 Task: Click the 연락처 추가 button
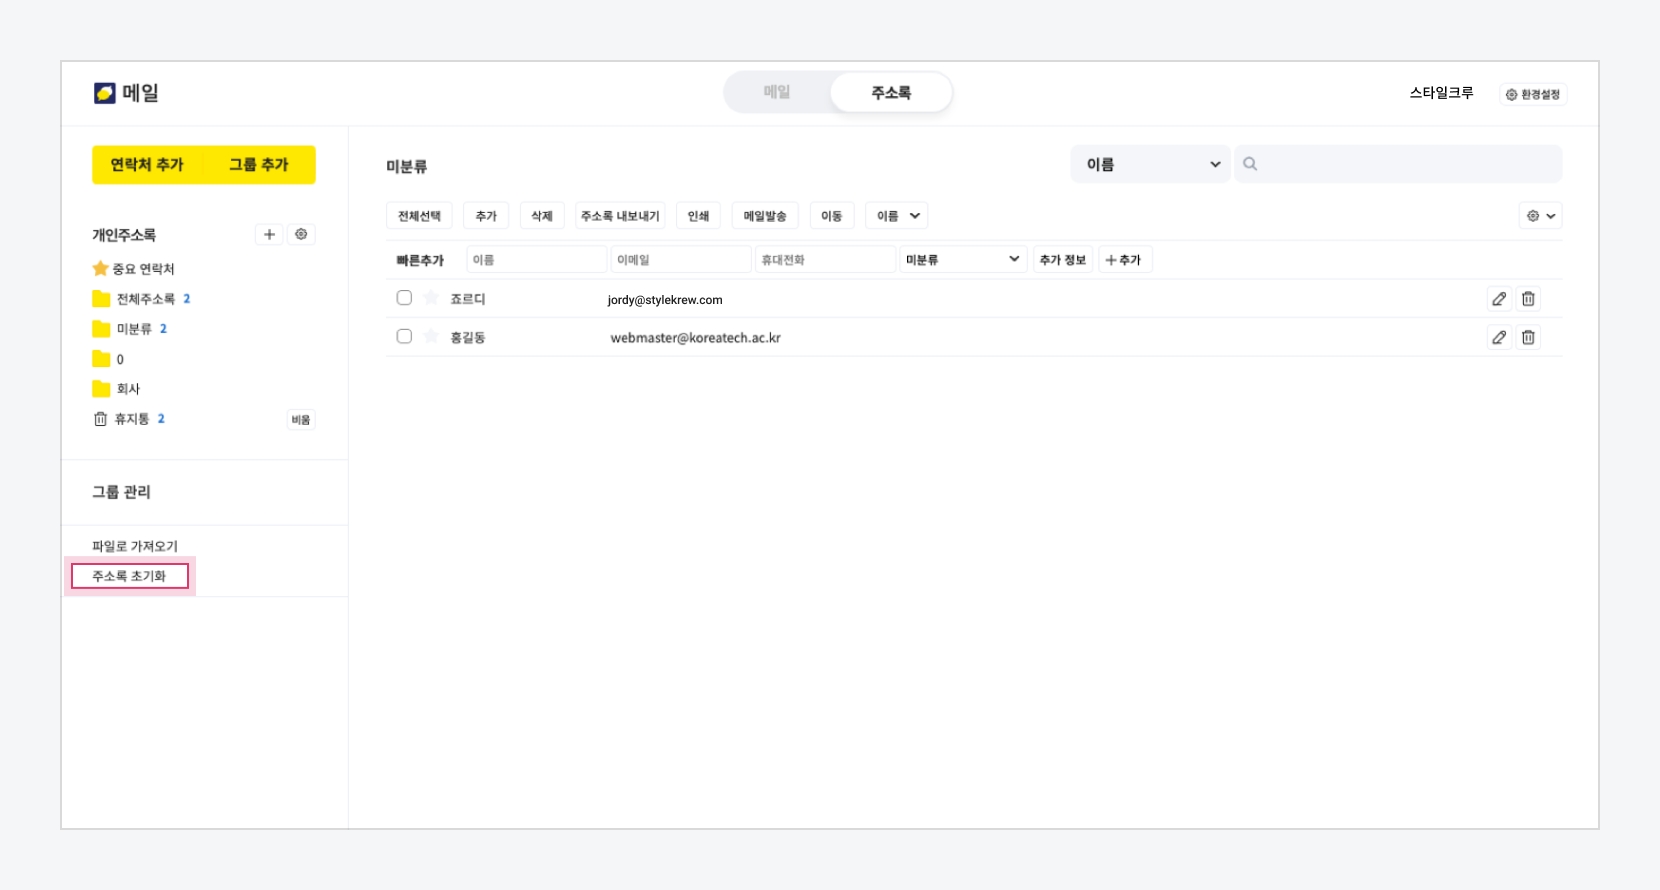[x=147, y=165]
